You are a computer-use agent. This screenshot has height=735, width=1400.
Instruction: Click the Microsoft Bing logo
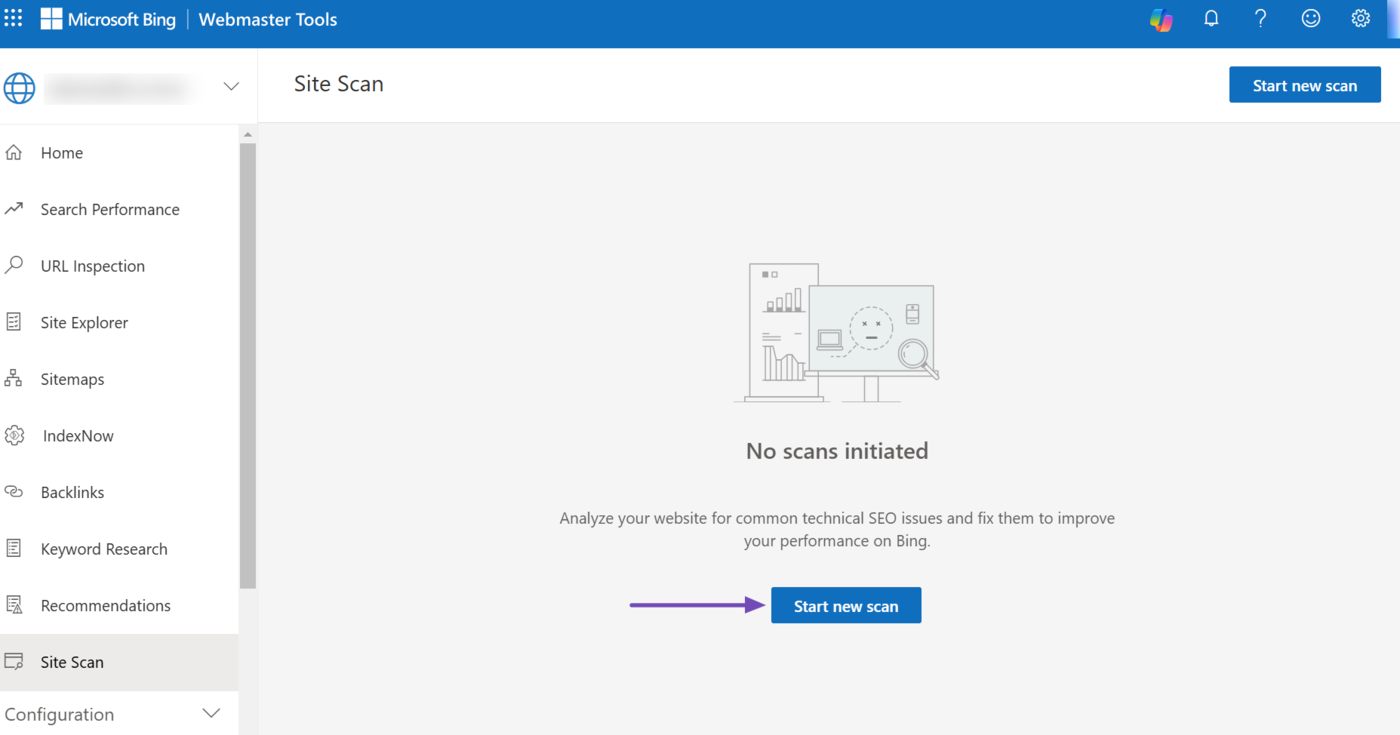(x=108, y=19)
